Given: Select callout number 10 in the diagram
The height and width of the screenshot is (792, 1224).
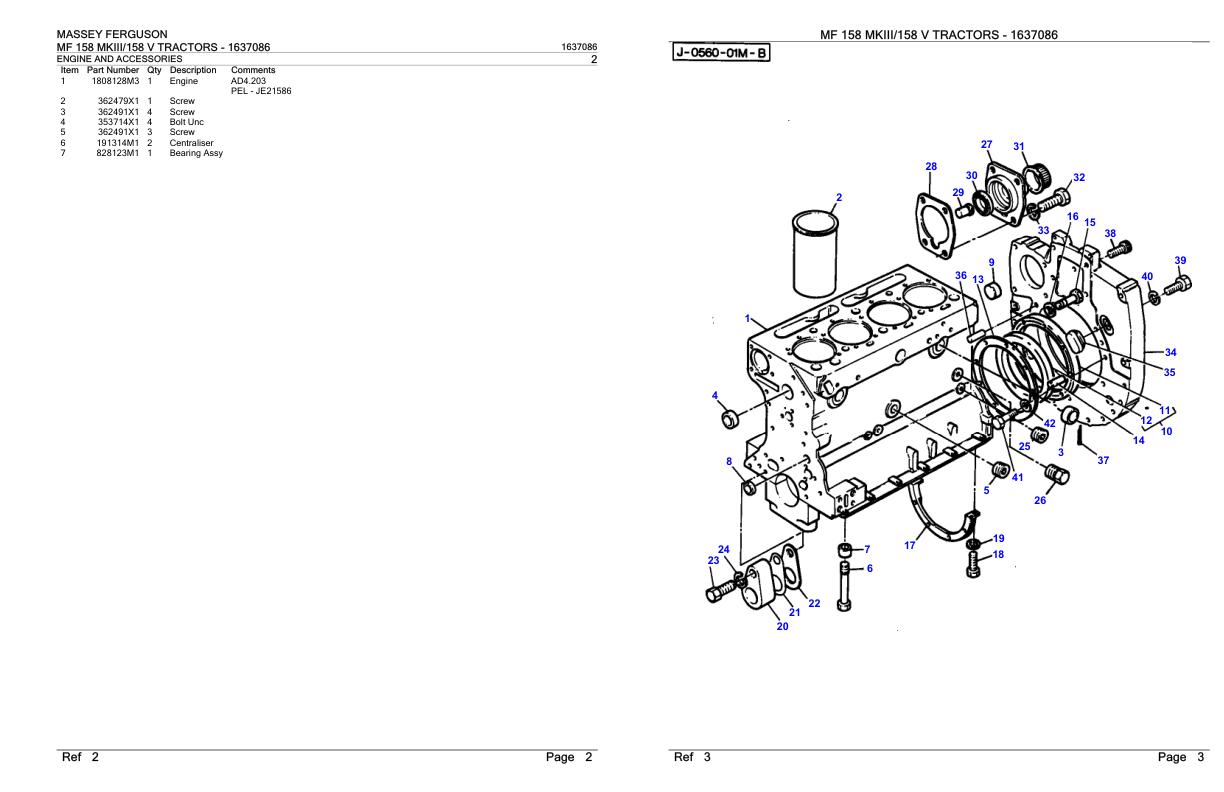Looking at the screenshot, I should (1166, 432).
